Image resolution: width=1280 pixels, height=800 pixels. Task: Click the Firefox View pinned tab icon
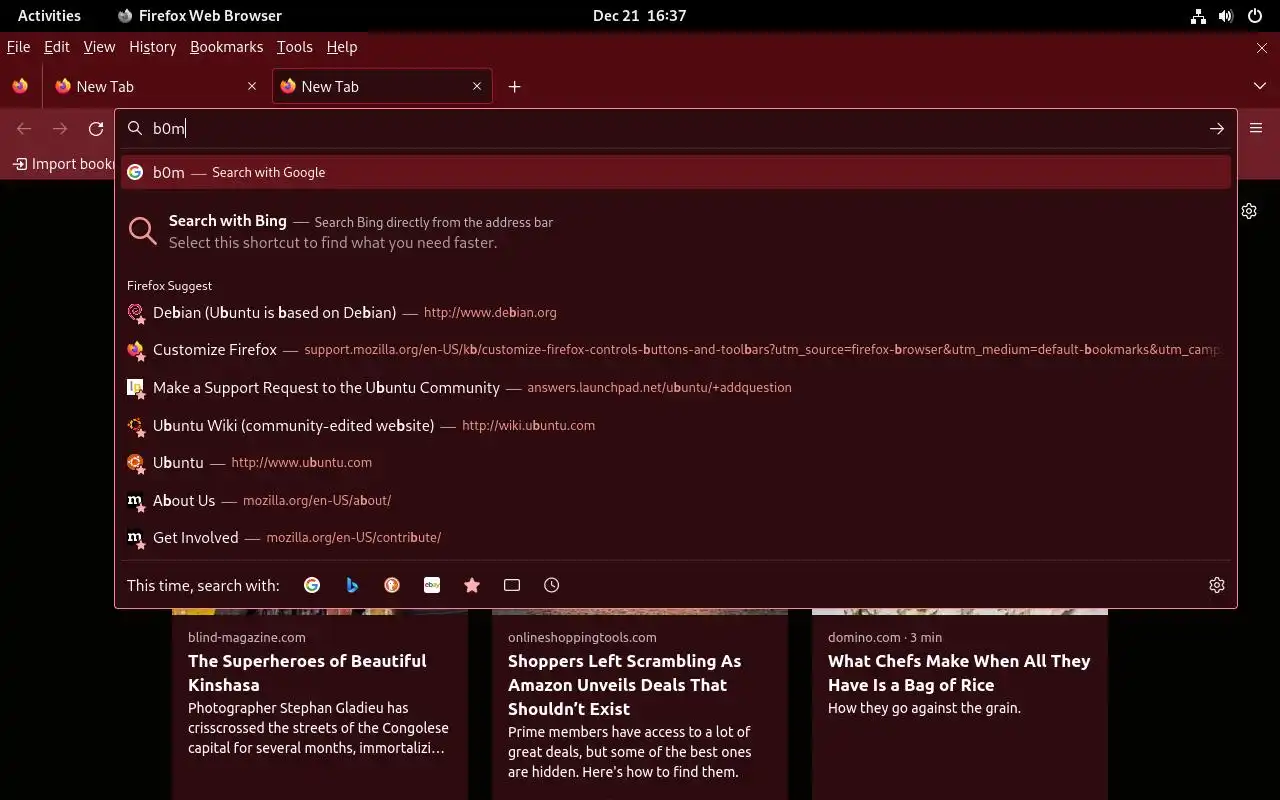coord(20,86)
